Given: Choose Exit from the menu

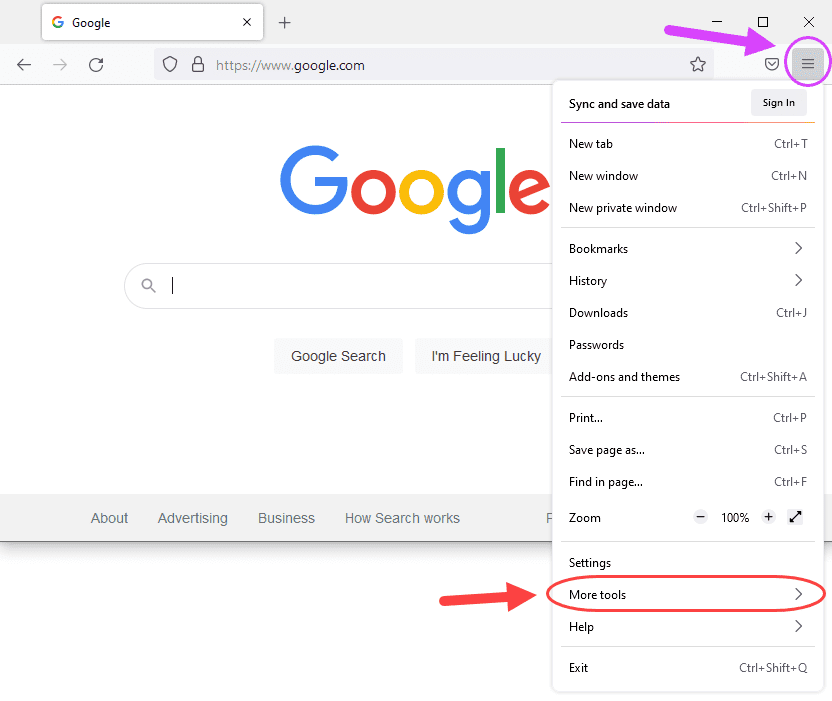Looking at the screenshot, I should click(x=687, y=668).
